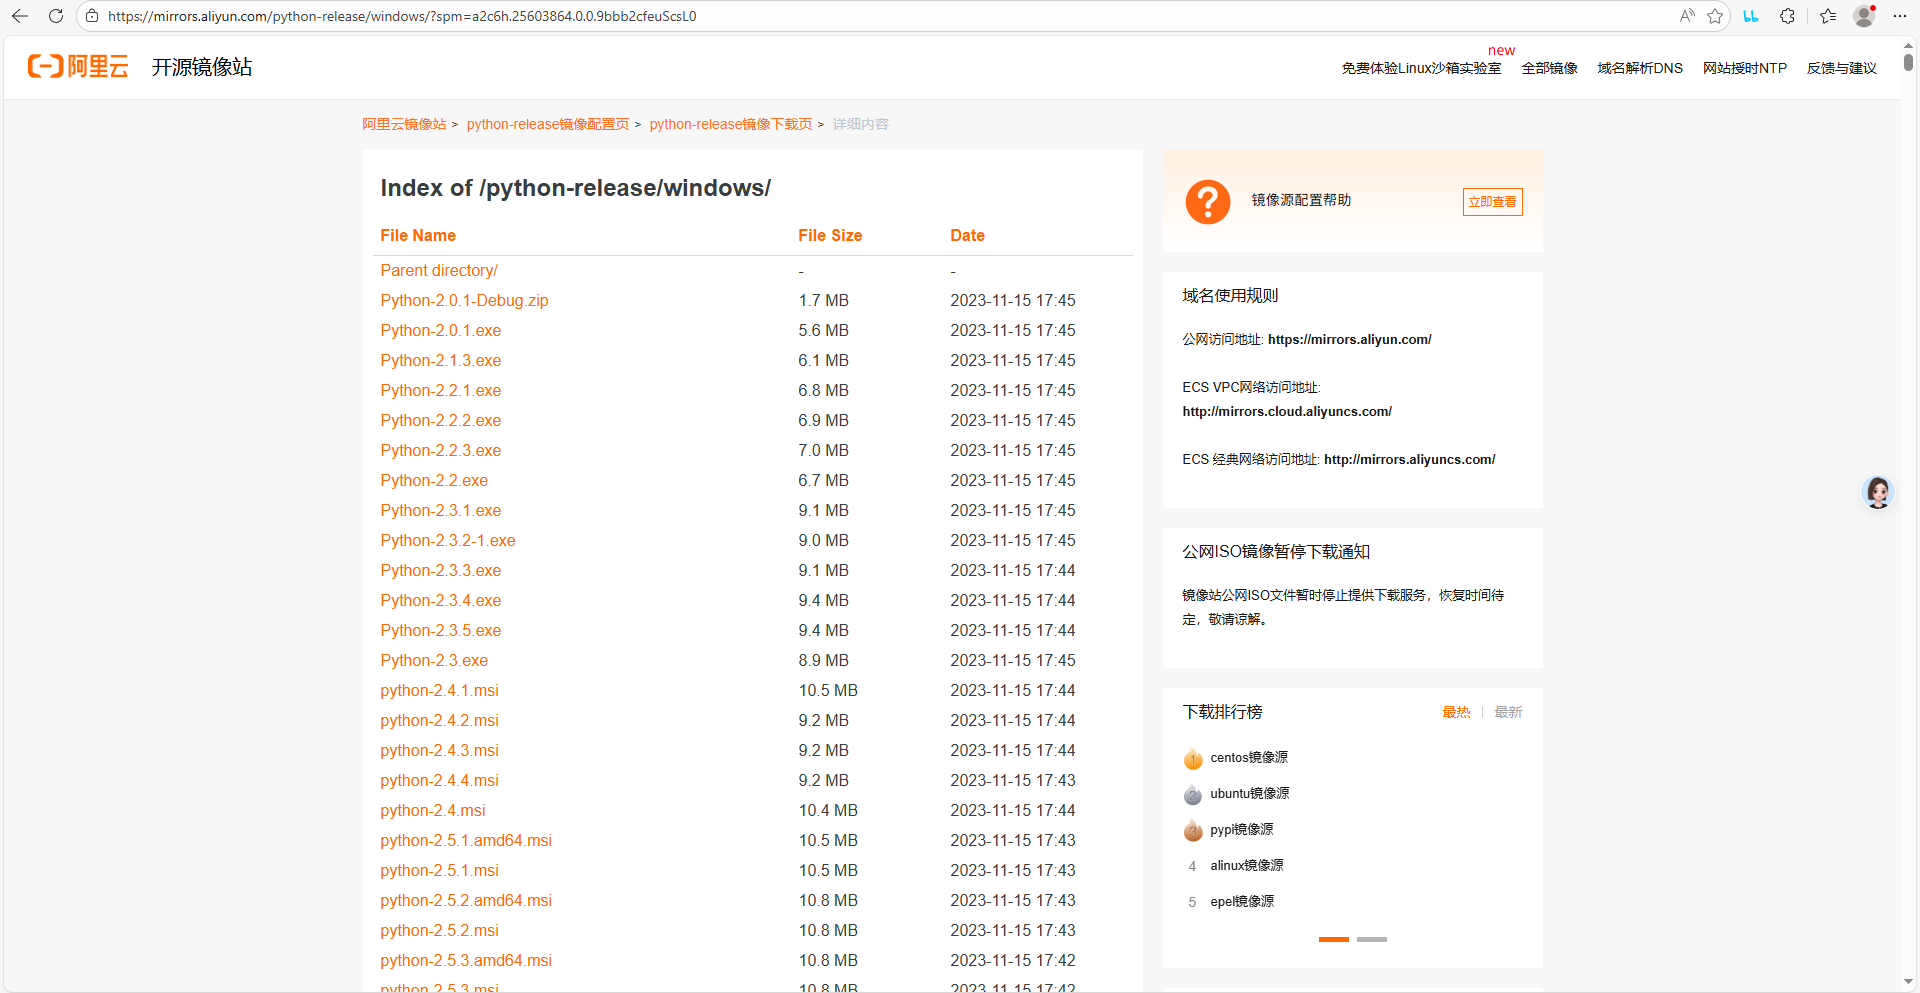Click the page refresh icon
The height and width of the screenshot is (993, 1920).
(x=56, y=16)
